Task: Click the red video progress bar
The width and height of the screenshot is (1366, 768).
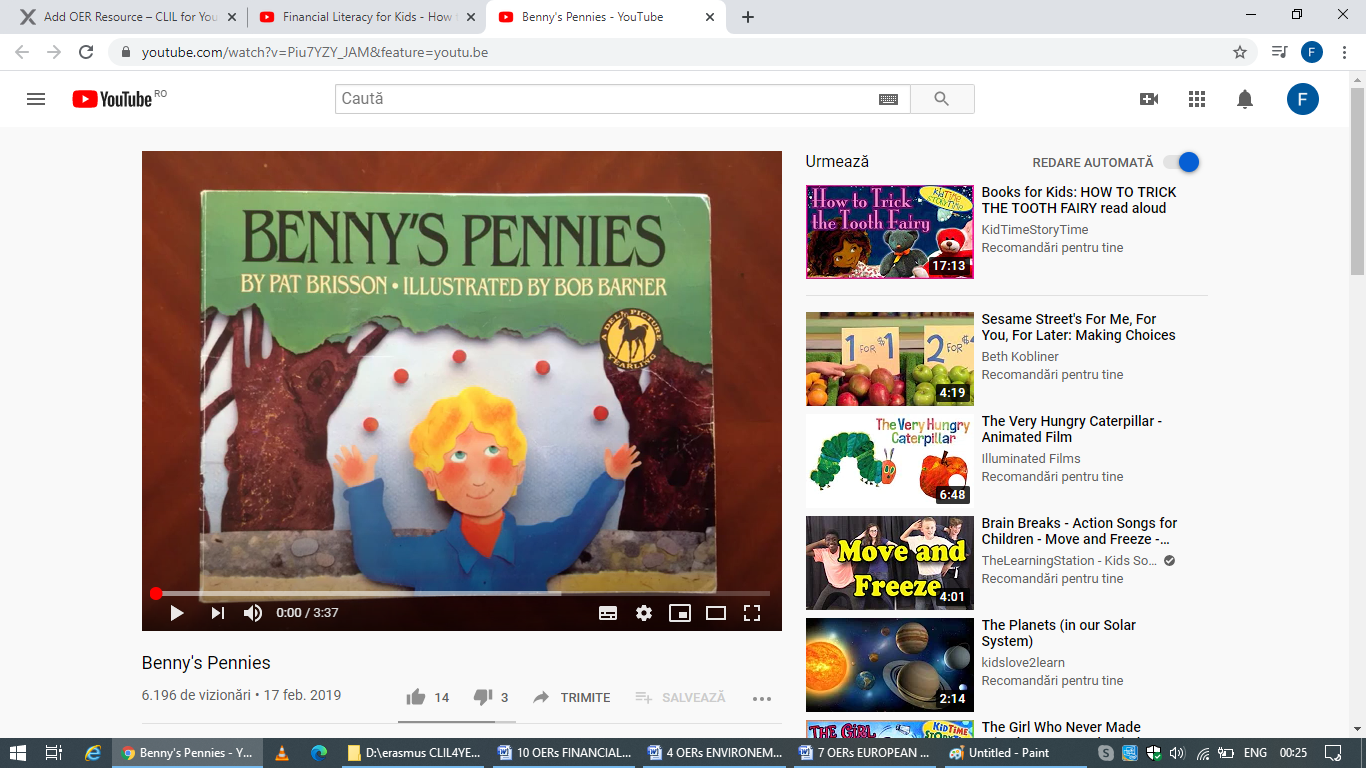Action: [460, 593]
